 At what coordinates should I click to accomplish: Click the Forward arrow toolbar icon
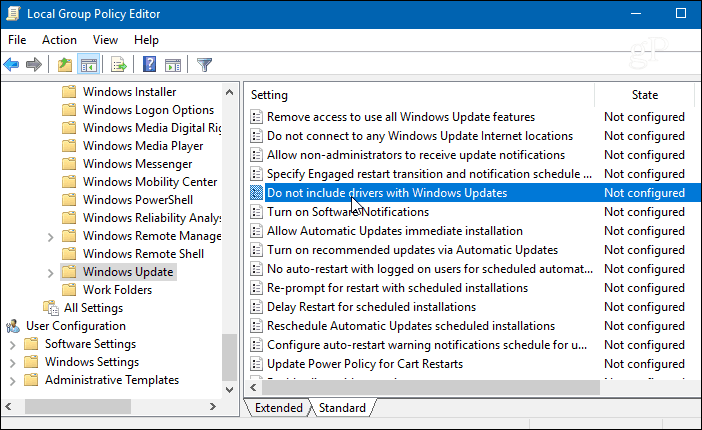(34, 65)
